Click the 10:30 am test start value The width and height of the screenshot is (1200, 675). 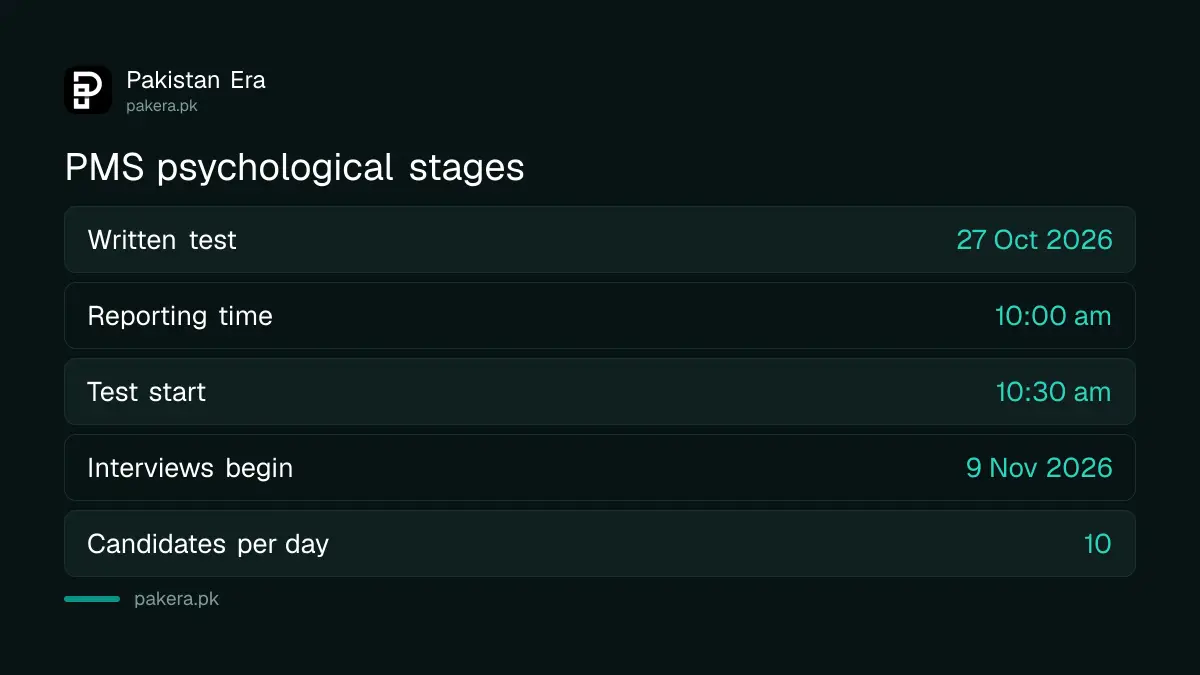click(1053, 392)
